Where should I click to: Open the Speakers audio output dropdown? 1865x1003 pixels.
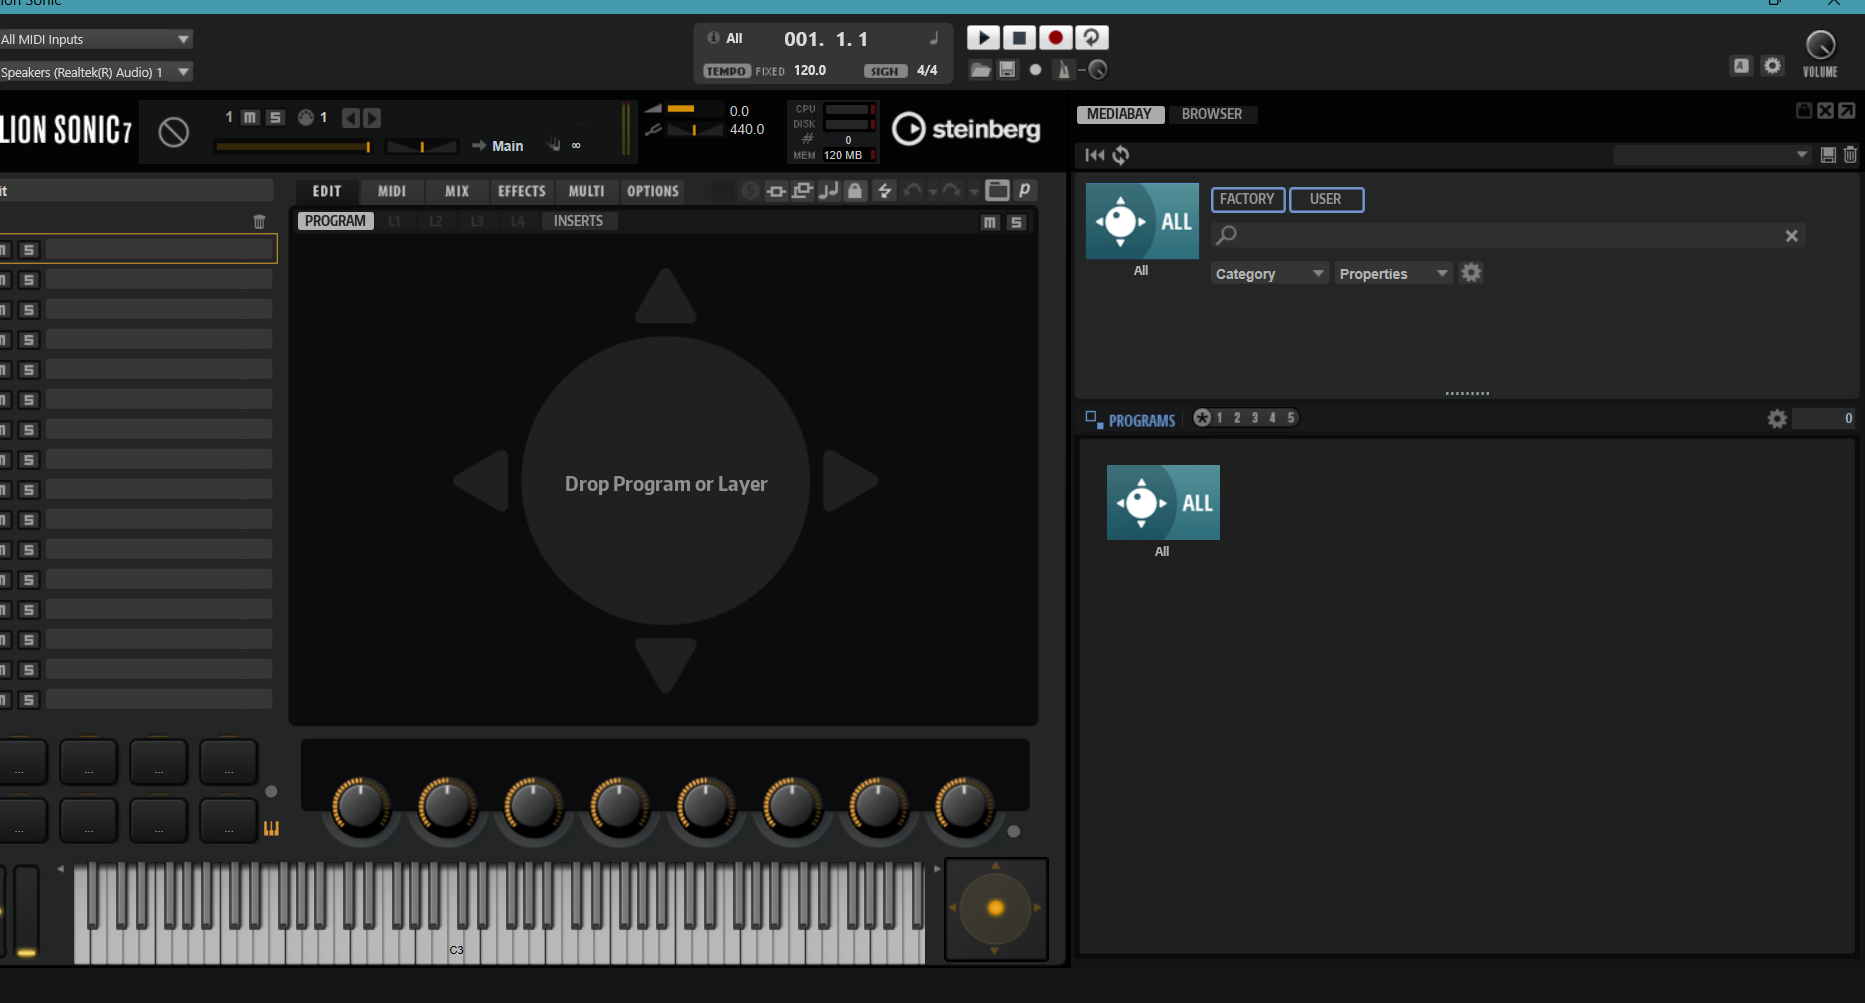click(95, 72)
